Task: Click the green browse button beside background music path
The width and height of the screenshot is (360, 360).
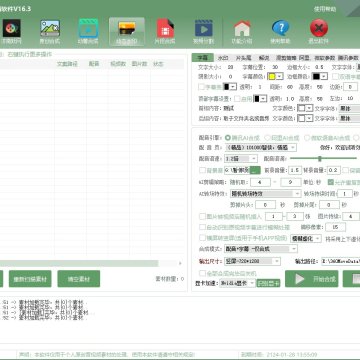Action: click(255, 170)
